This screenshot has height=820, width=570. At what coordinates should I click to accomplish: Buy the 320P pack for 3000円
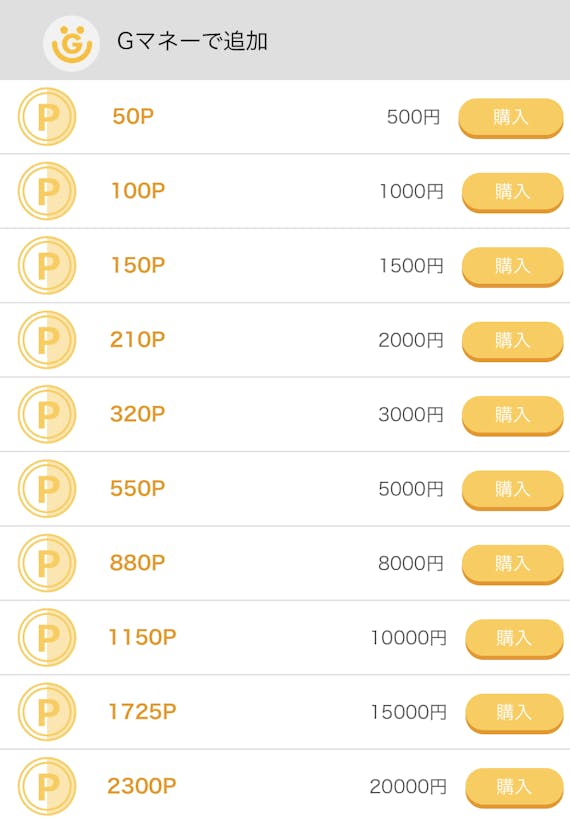point(512,415)
